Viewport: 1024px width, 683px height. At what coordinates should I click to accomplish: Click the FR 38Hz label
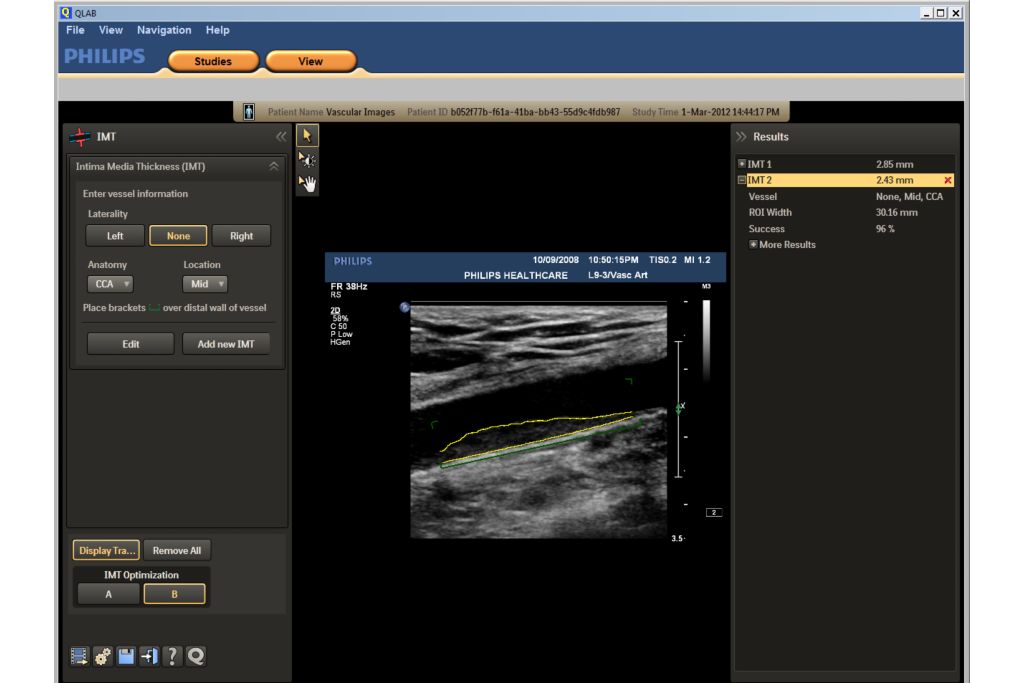(349, 286)
